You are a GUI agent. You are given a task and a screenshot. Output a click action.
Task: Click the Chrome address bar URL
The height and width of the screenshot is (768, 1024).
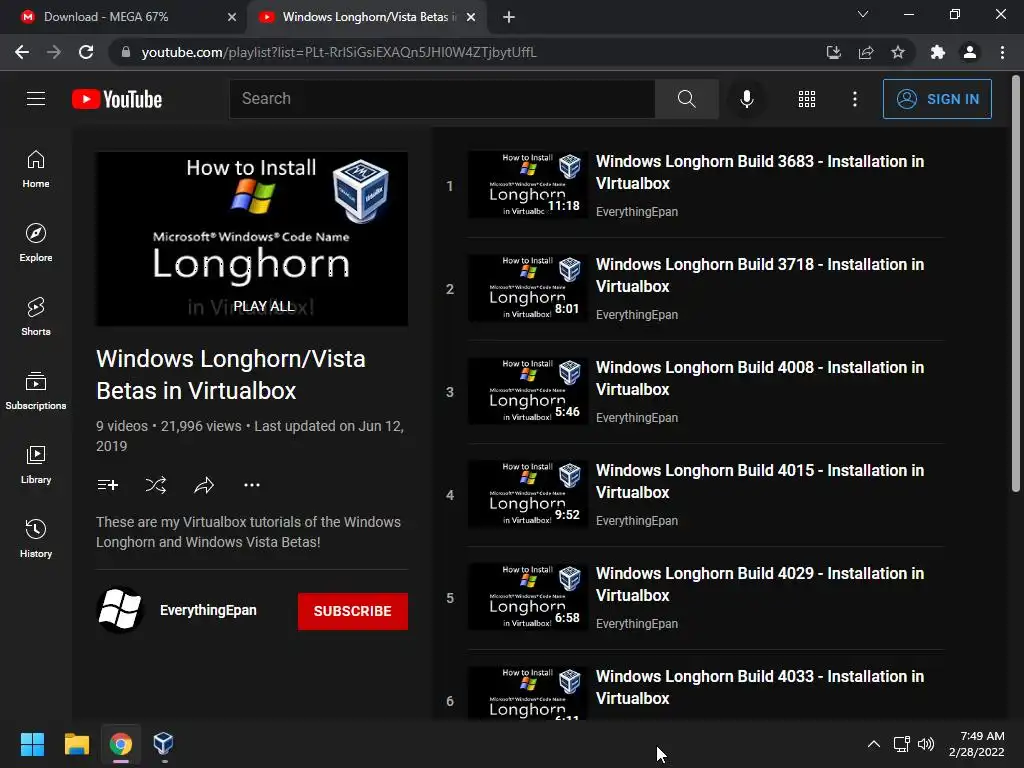point(339,52)
